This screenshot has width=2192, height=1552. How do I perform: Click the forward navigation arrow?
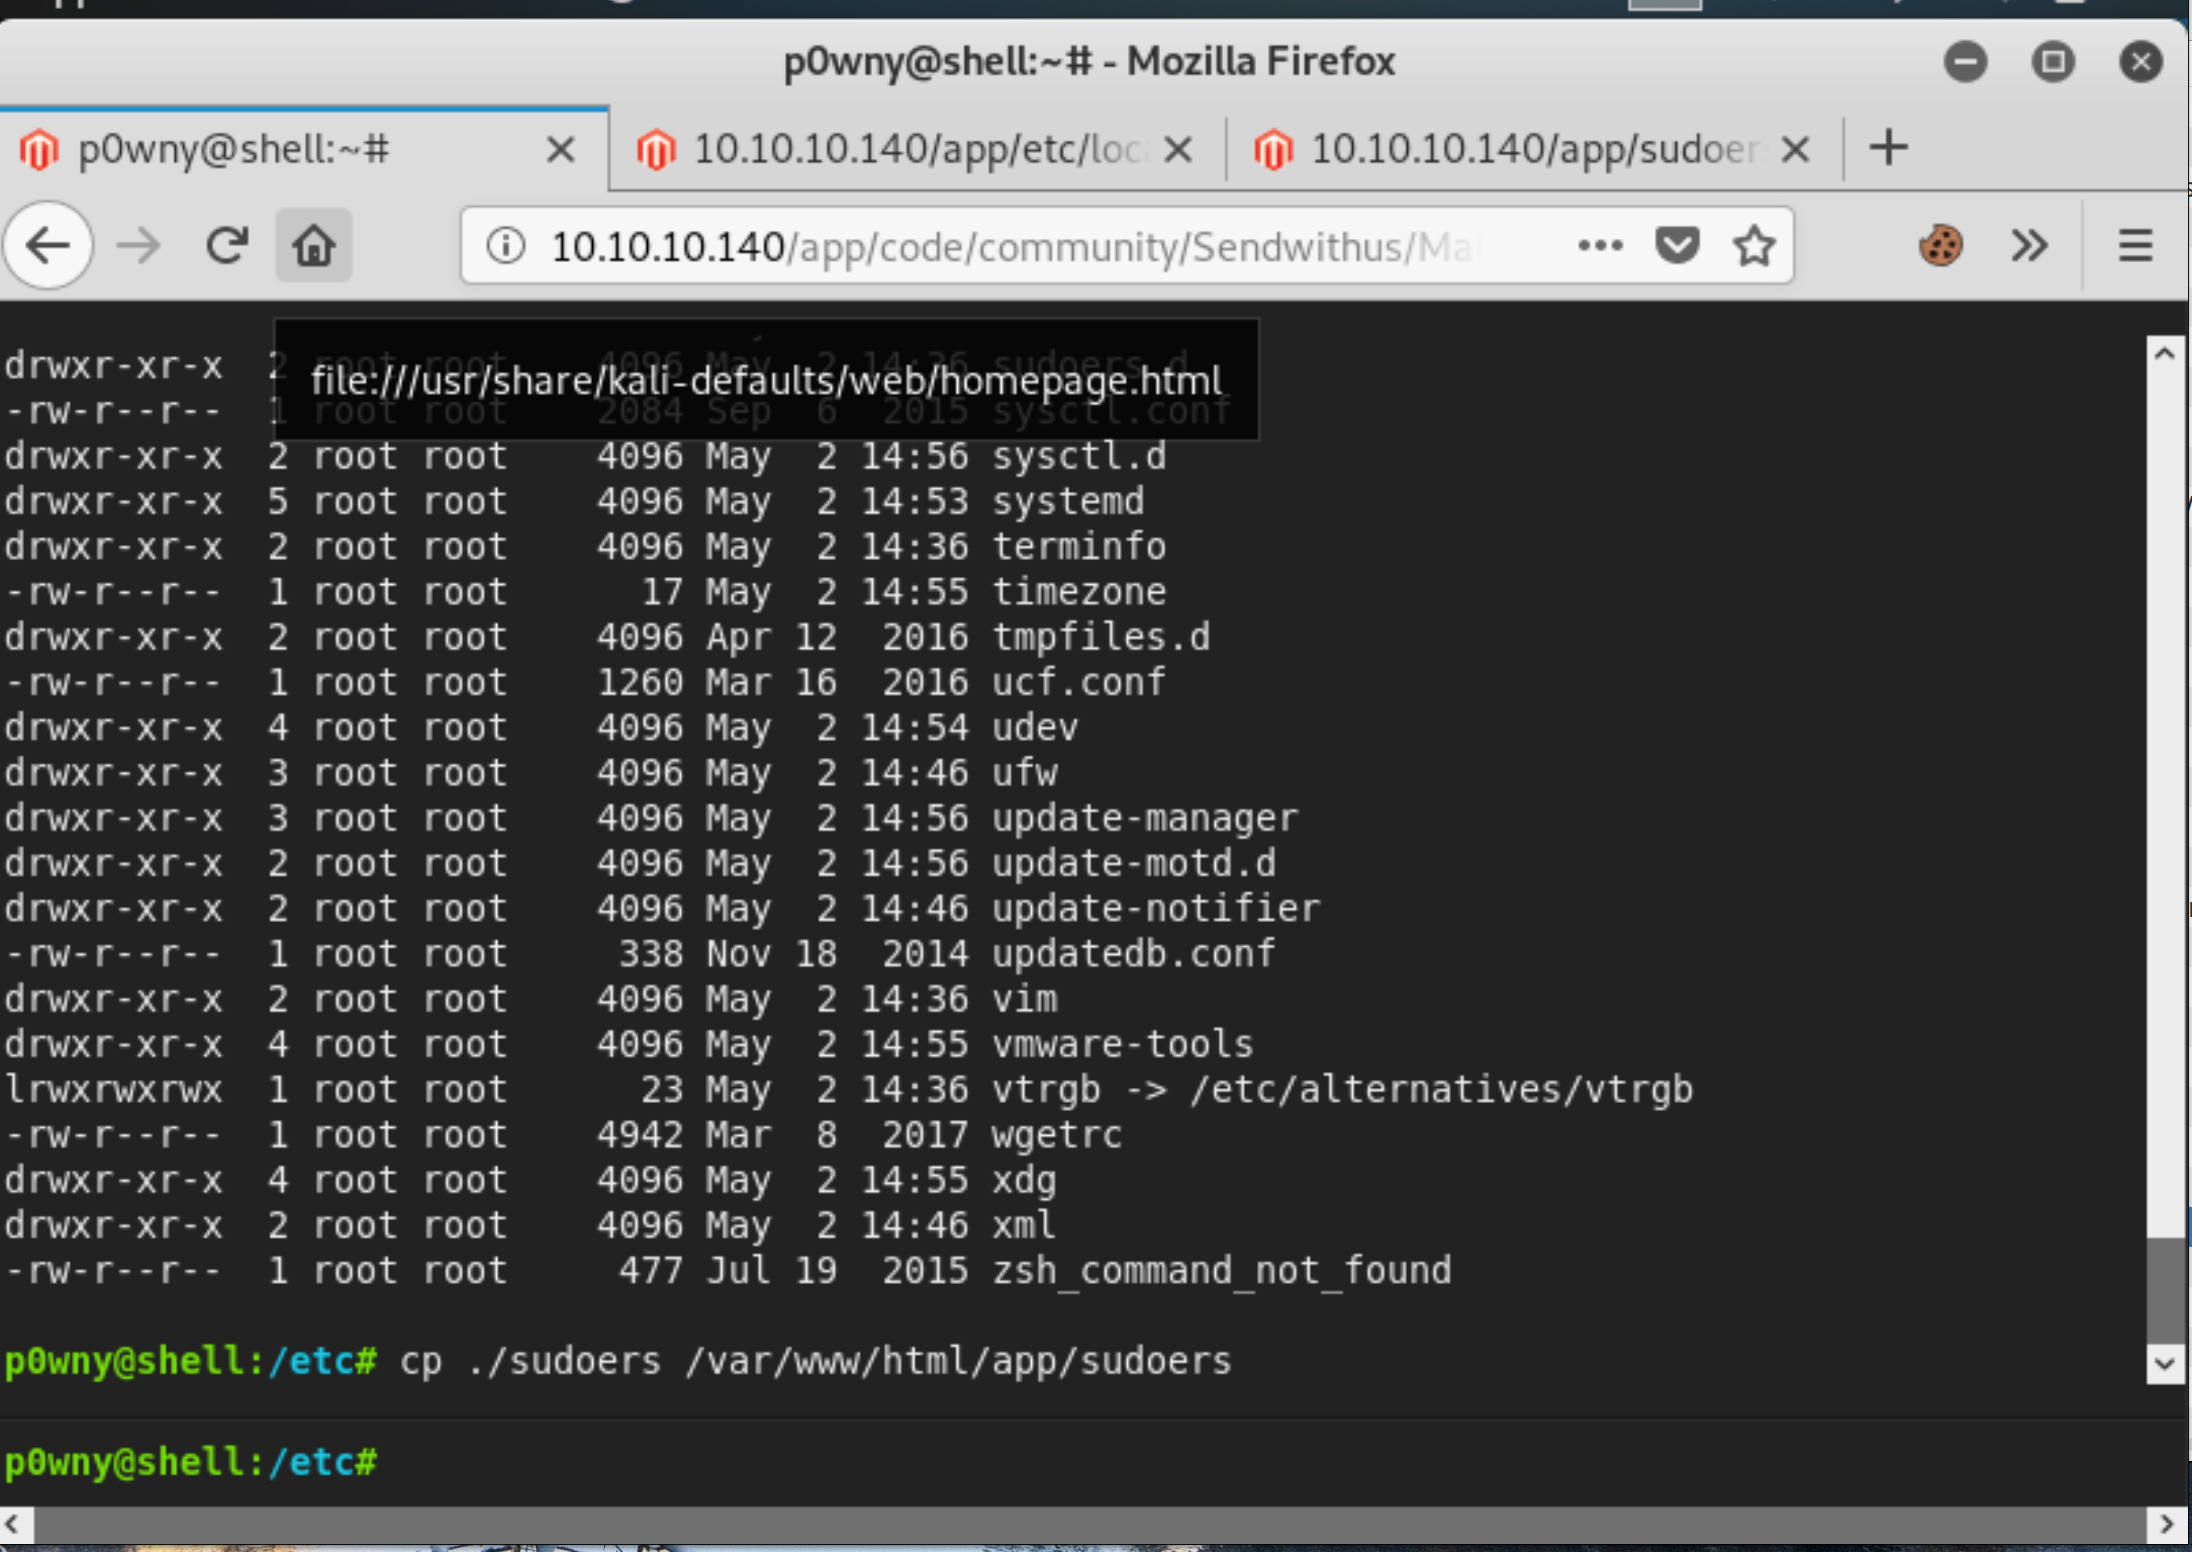point(138,246)
